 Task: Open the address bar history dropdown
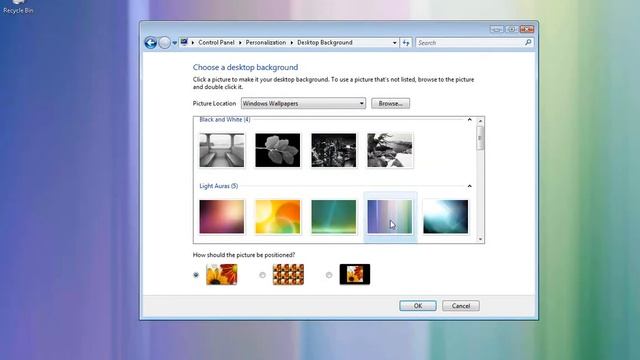[x=395, y=42]
